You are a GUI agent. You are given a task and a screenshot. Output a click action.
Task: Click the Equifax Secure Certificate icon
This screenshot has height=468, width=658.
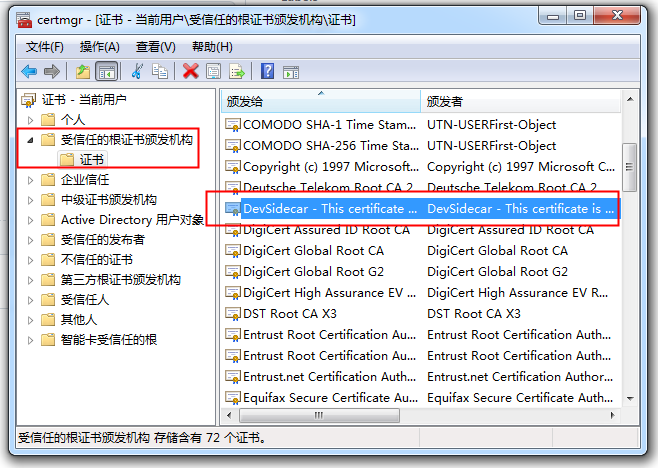click(x=233, y=397)
